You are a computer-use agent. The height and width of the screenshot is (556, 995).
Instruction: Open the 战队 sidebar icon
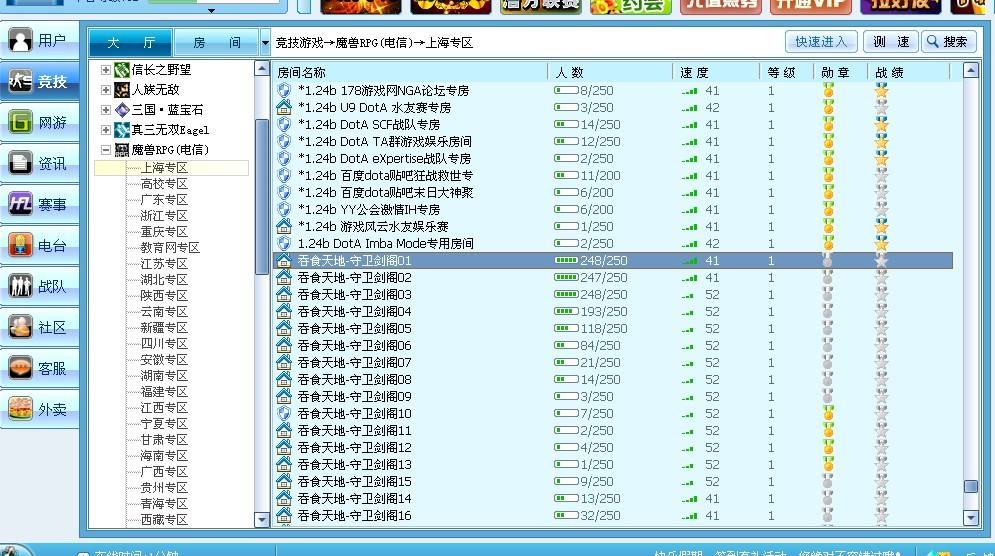tap(20, 286)
